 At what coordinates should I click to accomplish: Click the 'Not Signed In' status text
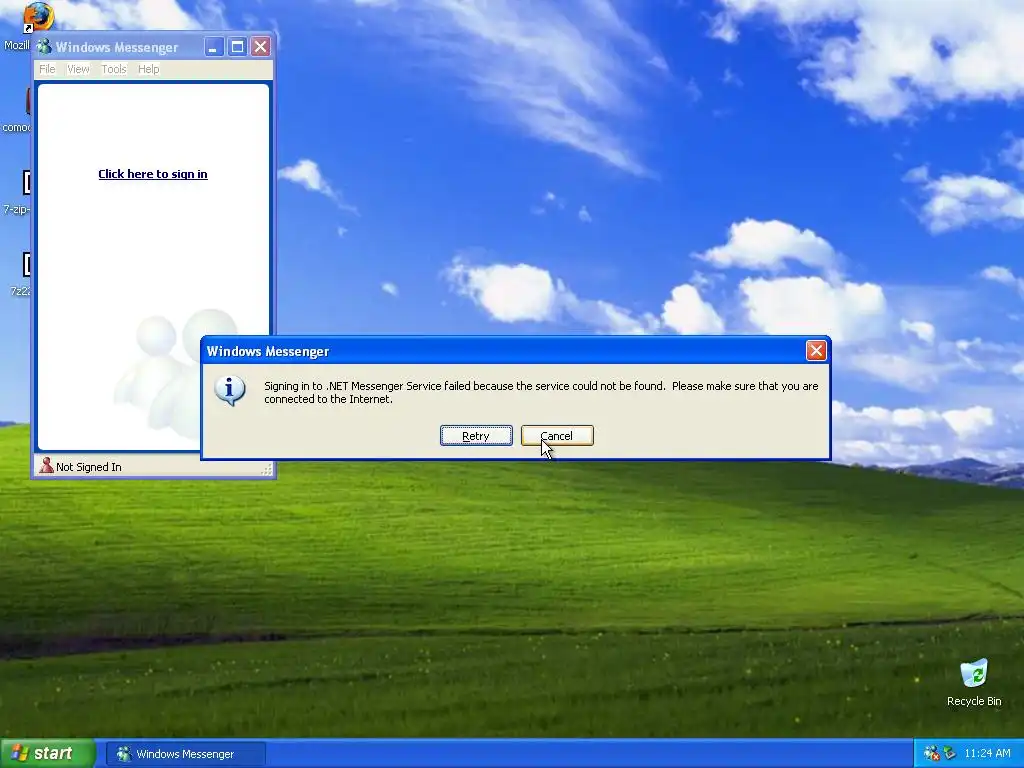click(89, 467)
